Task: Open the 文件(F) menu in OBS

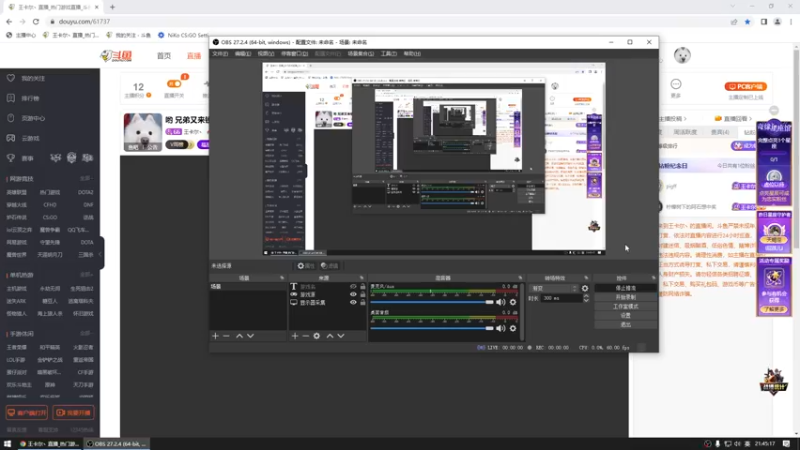Action: click(x=220, y=54)
